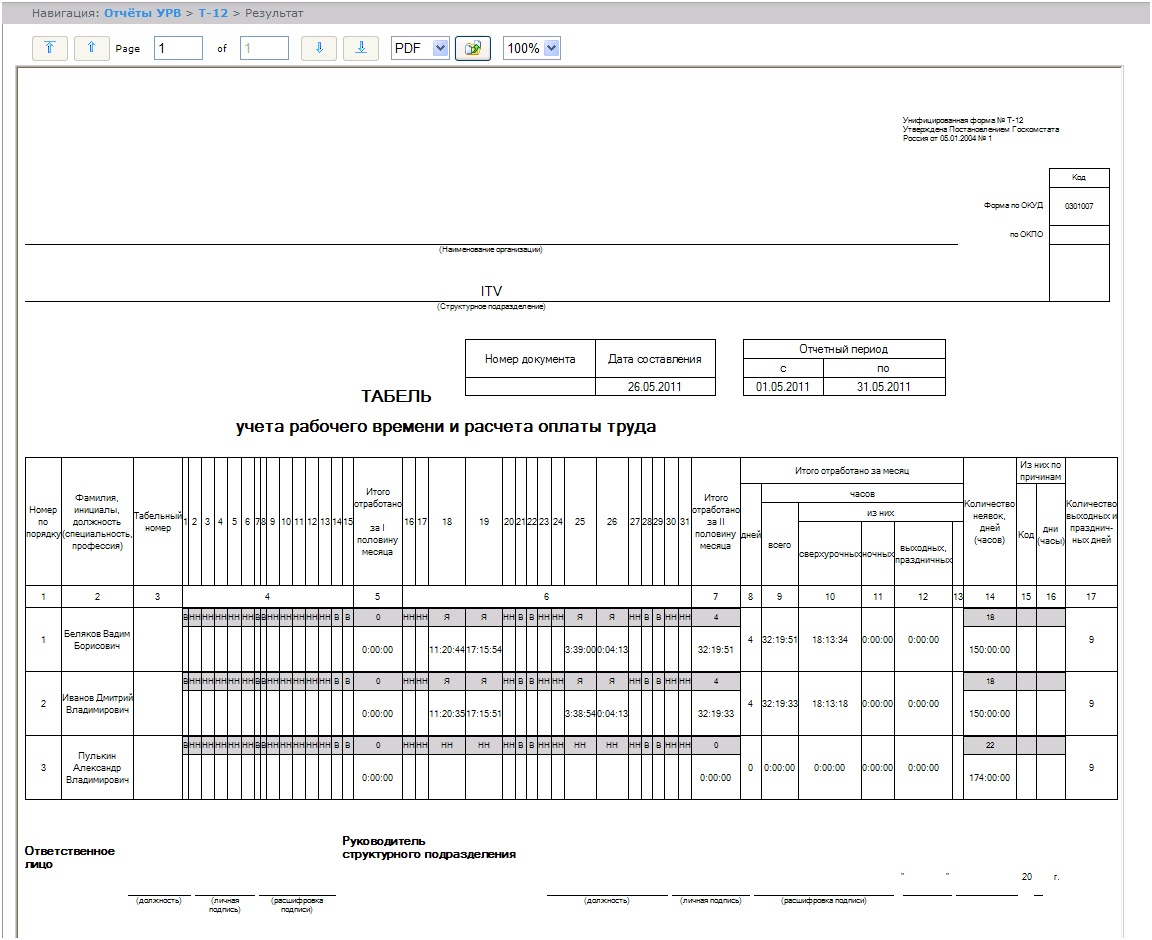The image size is (1152, 940).
Task: Click period start date 01.05.2011
Action: 782,387
